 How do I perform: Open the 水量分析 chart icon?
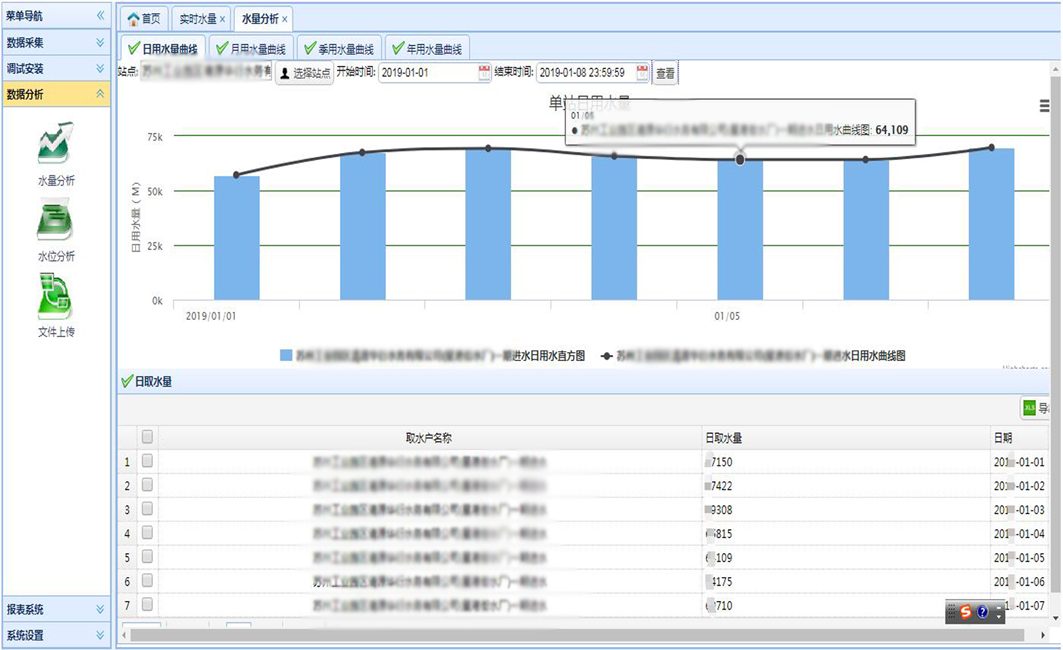click(x=56, y=143)
